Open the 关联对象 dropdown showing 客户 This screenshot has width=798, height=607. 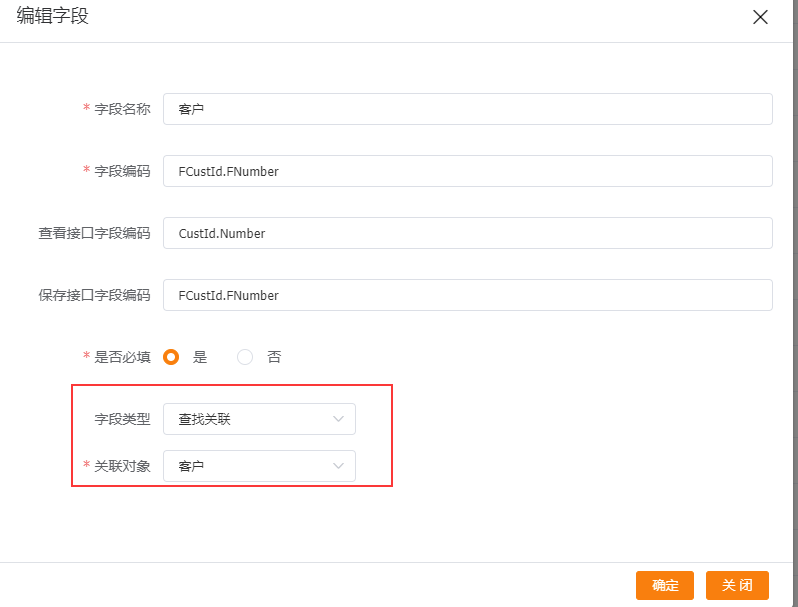(259, 466)
